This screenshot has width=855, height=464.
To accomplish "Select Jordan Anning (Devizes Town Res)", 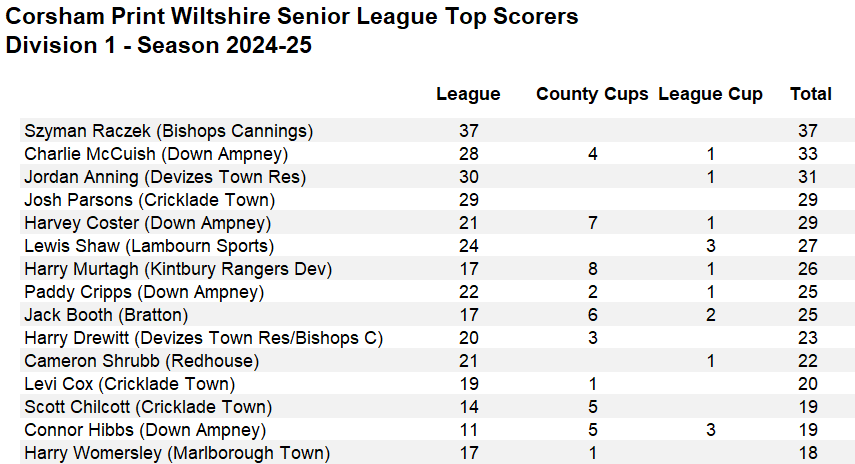I will point(164,177).
